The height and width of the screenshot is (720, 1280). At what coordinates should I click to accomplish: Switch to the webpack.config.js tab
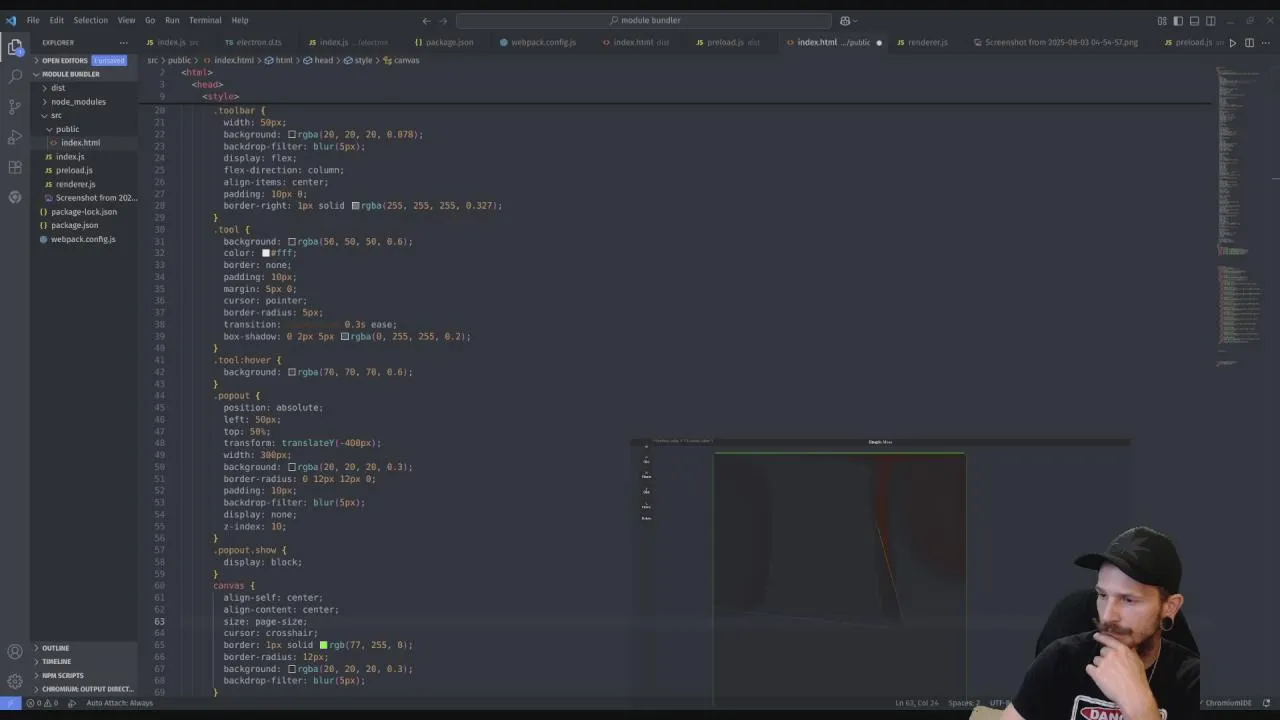[x=537, y=42]
